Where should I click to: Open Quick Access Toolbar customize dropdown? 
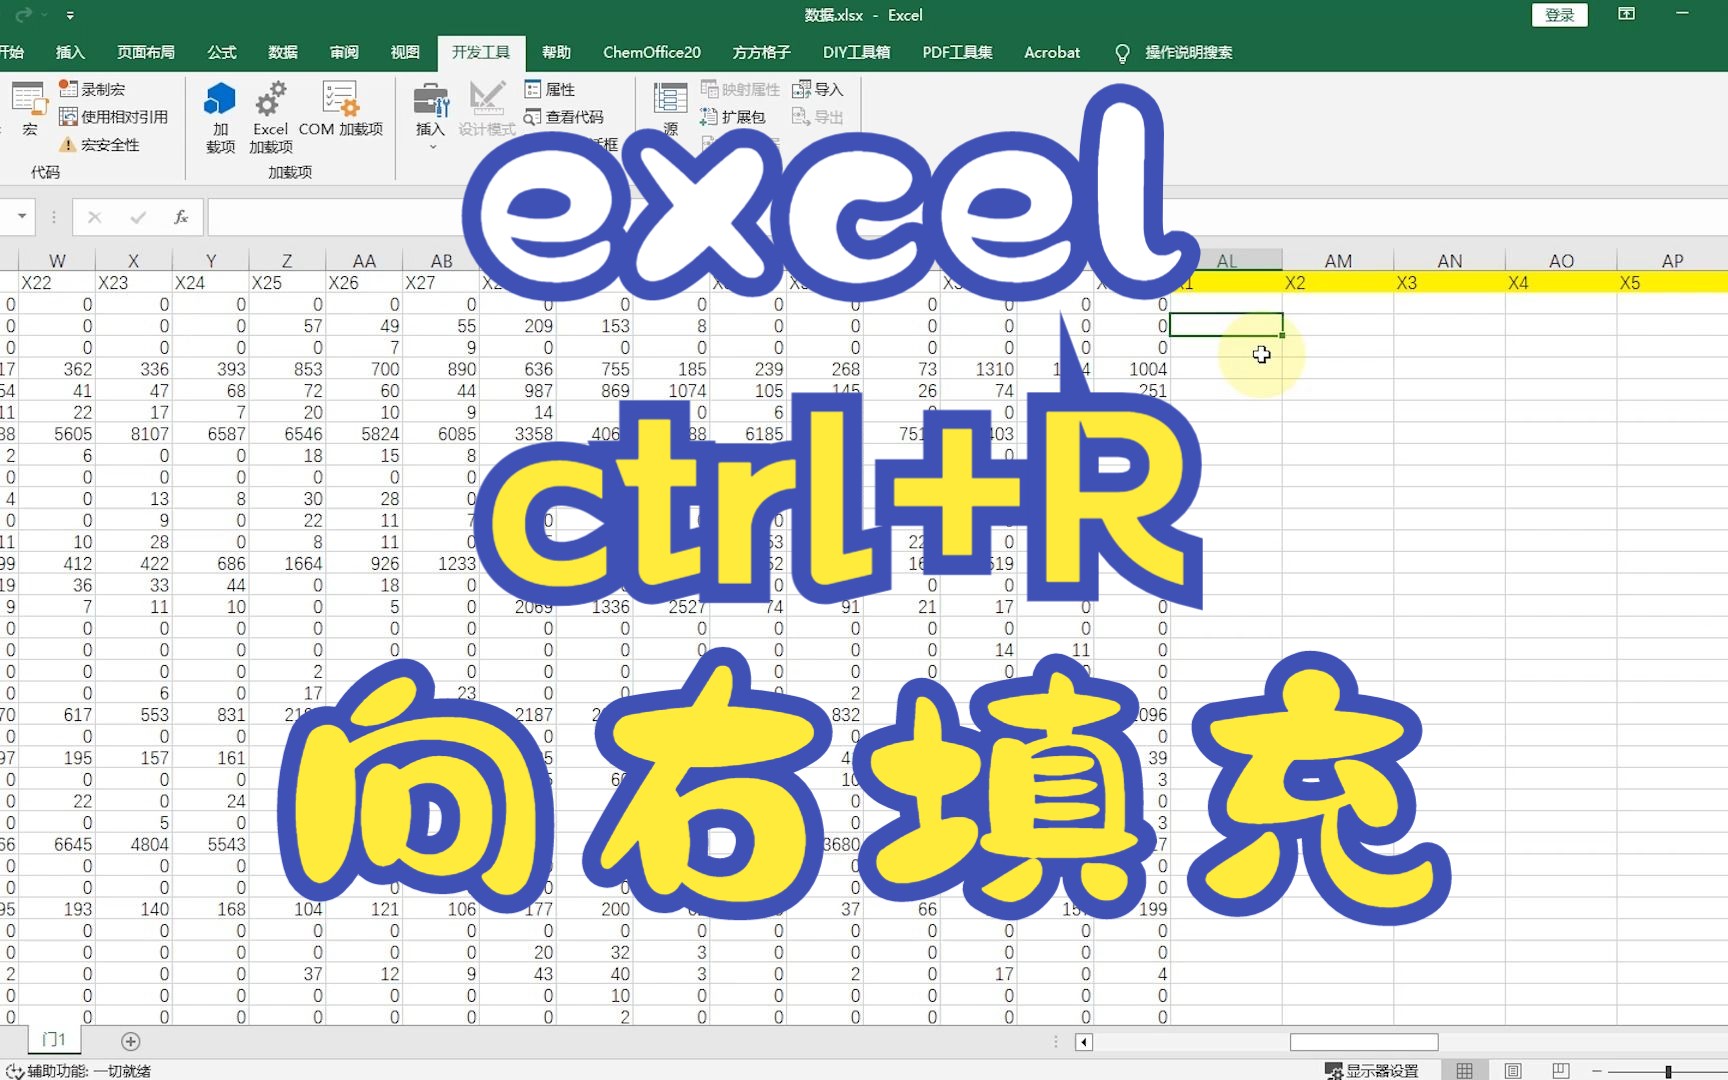[70, 15]
